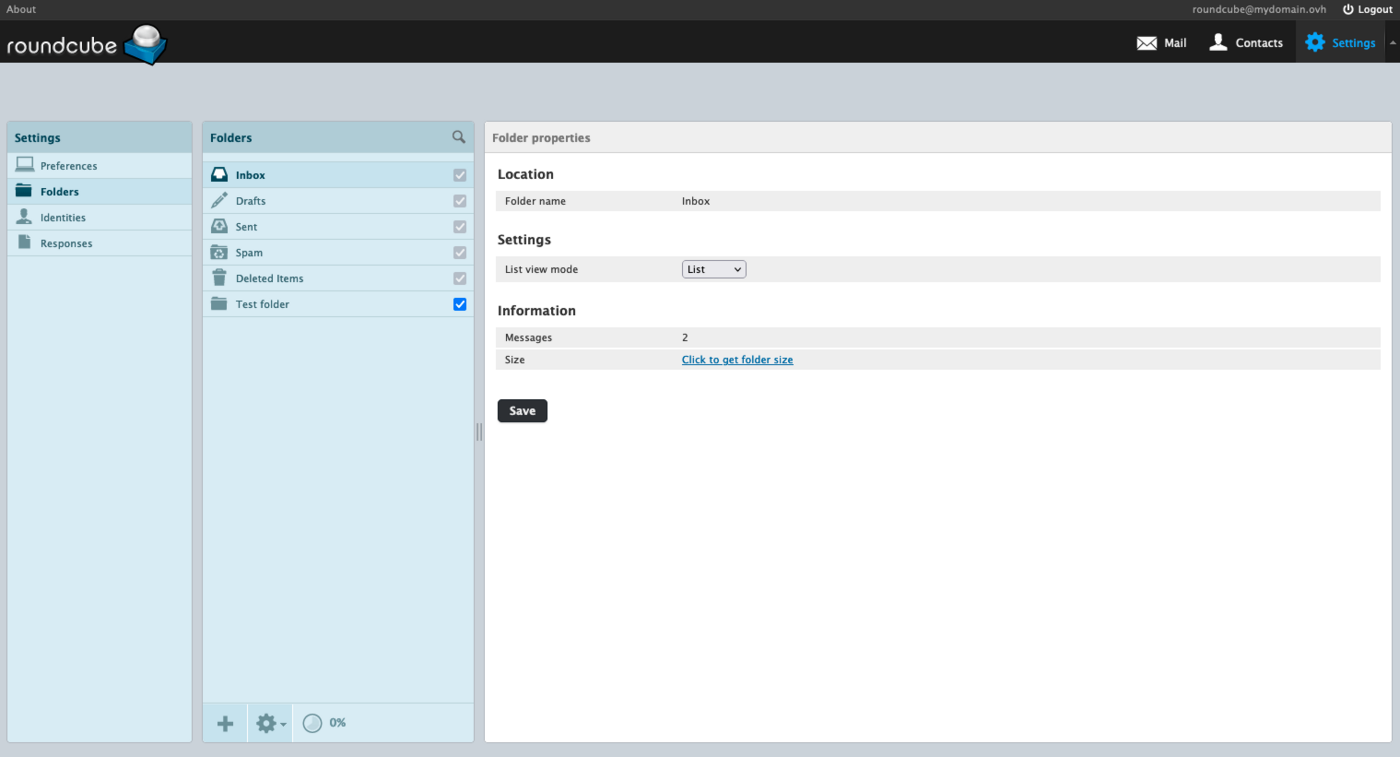Click the quota usage indicator showing 0%
This screenshot has height=757, width=1400.
(x=324, y=723)
